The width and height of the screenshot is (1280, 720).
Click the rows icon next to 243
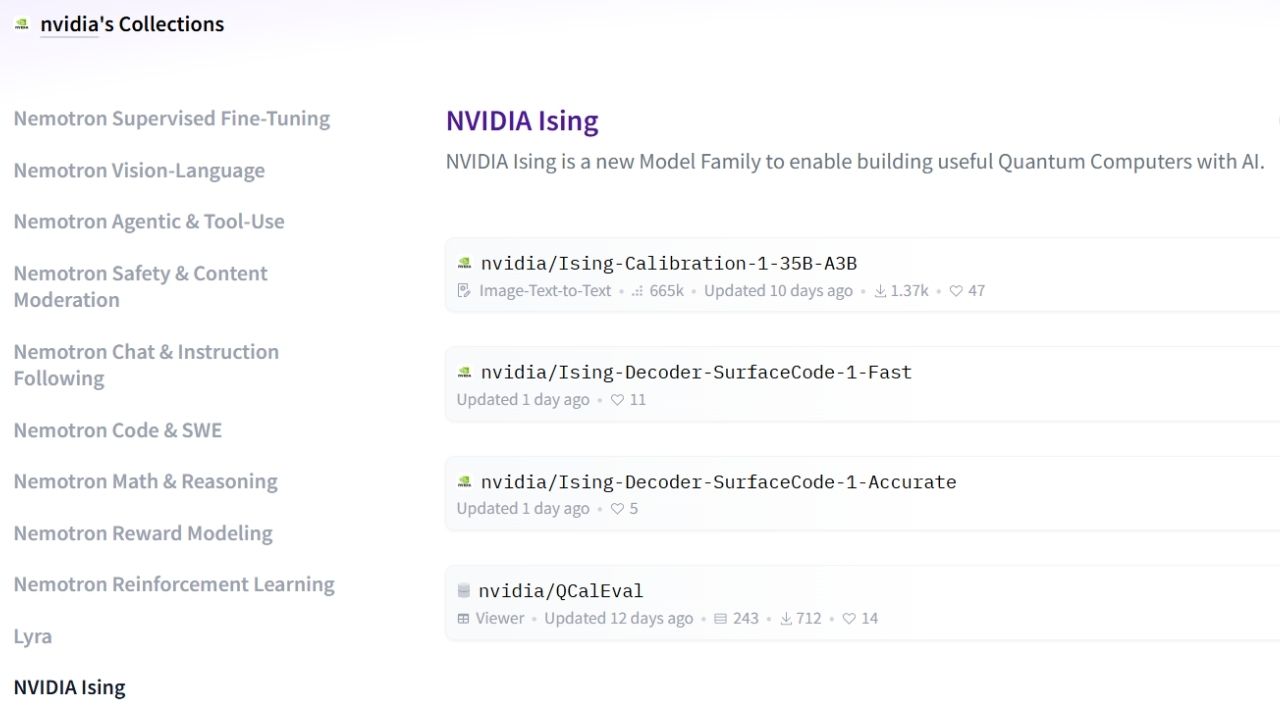[720, 619]
